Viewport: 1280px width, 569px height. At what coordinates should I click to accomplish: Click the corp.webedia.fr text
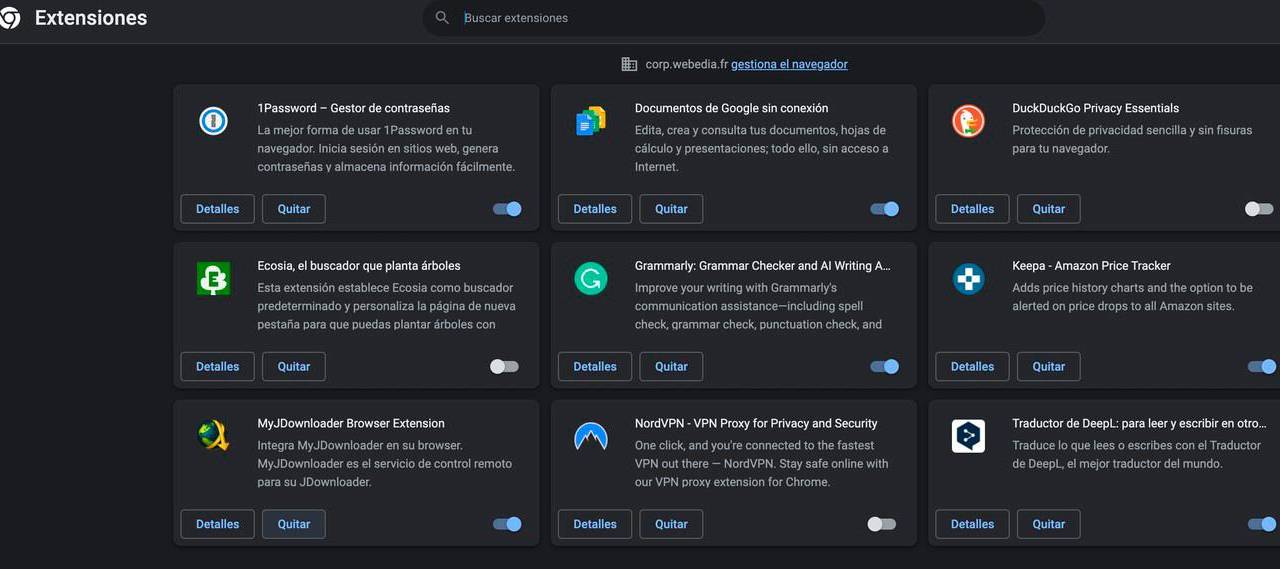coord(686,64)
